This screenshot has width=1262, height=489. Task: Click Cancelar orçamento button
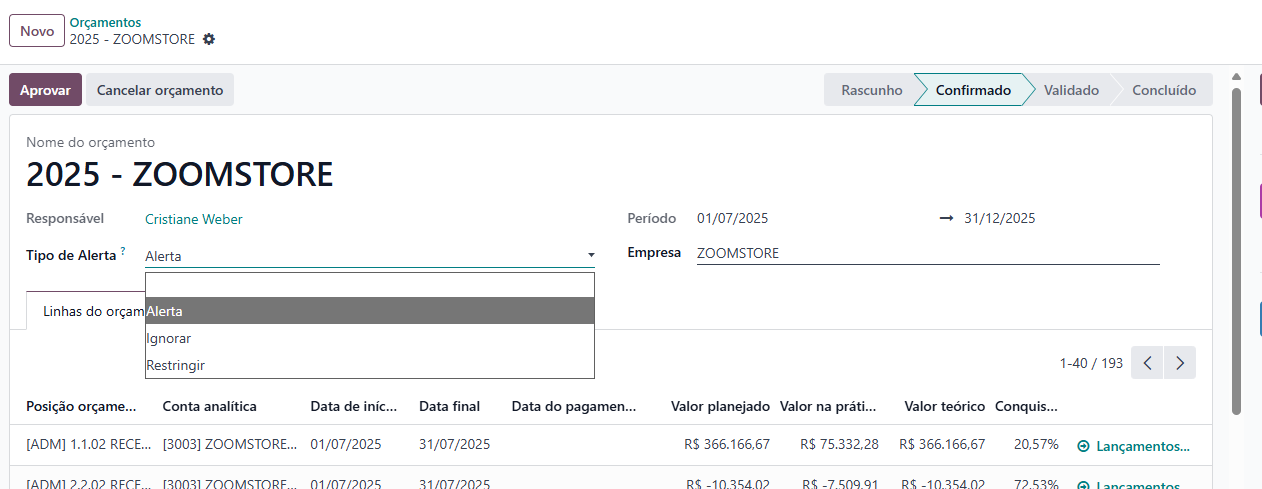(160, 90)
